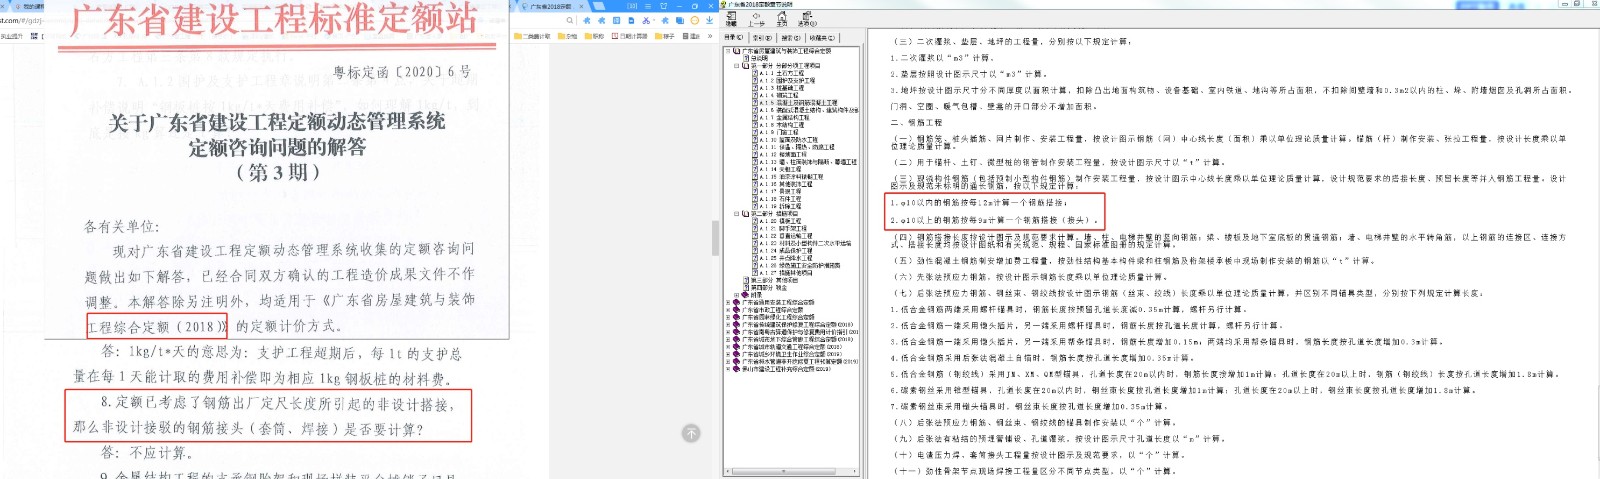
Task: Switch to the 索引 (index) tab
Action: coord(762,38)
